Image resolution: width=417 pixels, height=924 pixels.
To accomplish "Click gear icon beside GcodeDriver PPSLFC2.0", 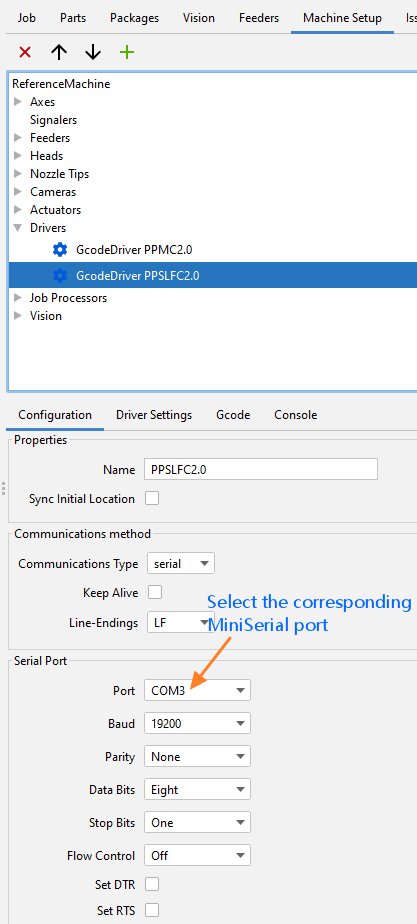I will pyautogui.click(x=59, y=275).
